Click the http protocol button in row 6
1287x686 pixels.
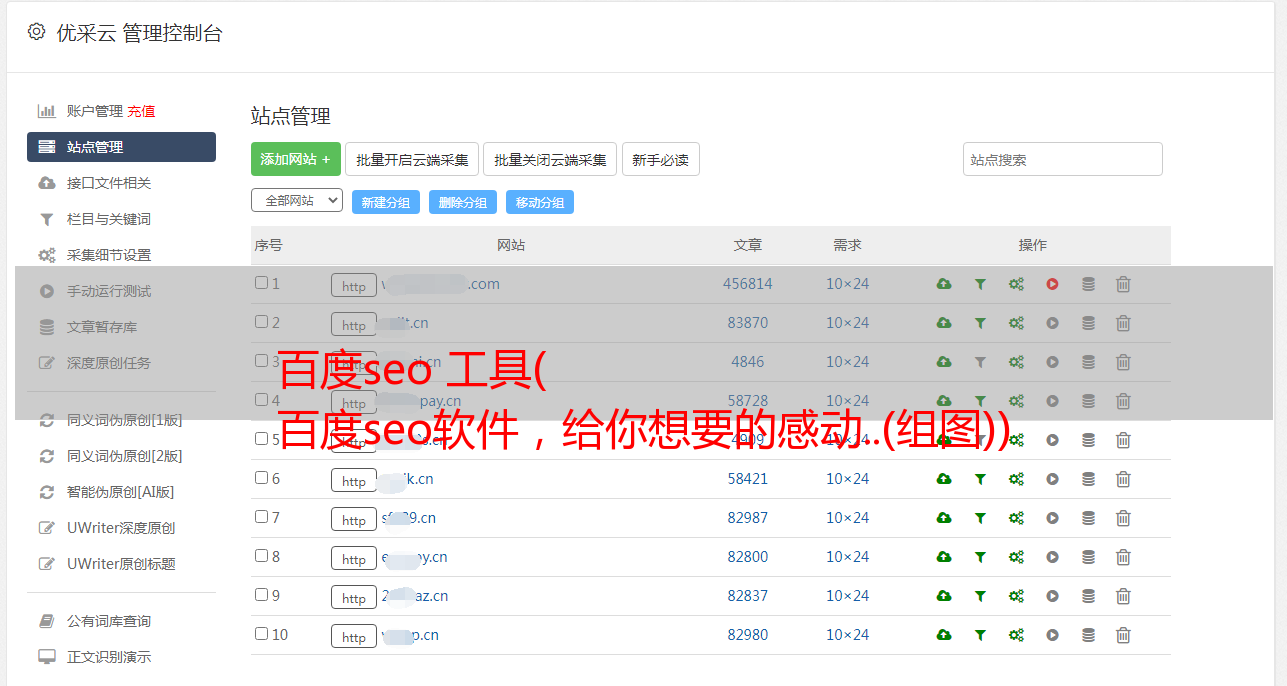pos(354,480)
